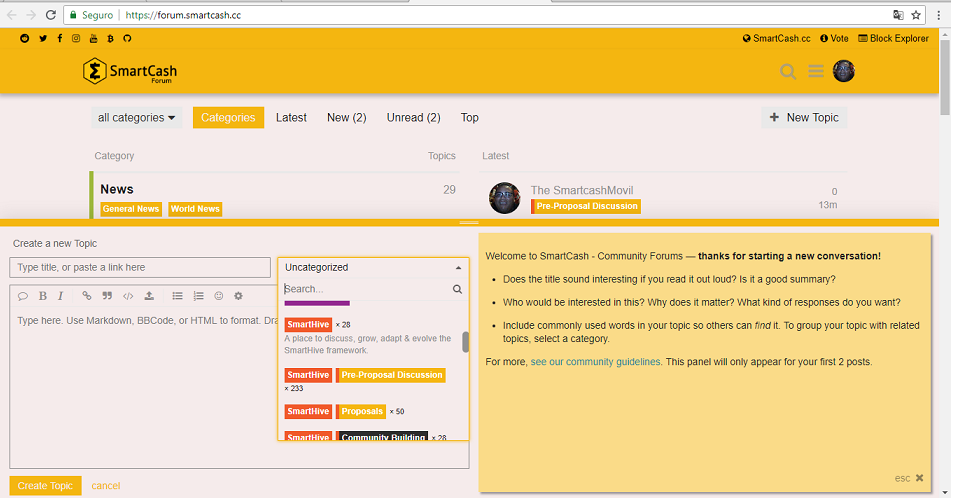Click the browser reload button
The image size is (958, 503).
tap(51, 15)
